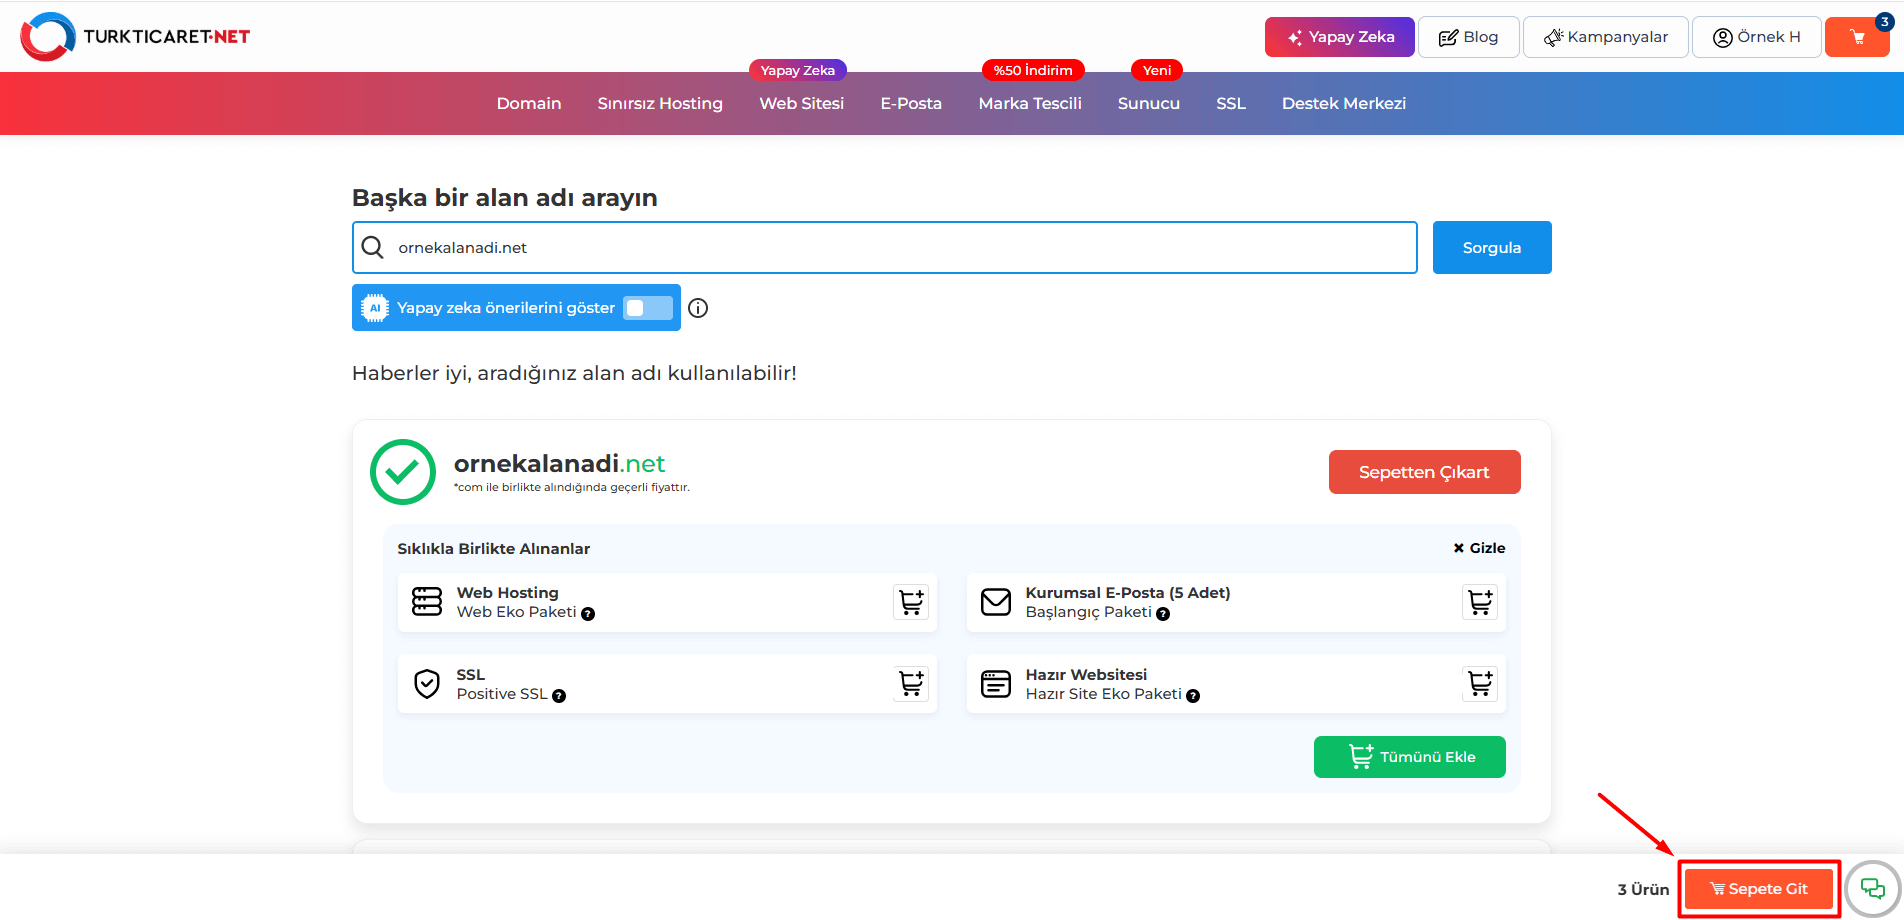
Task: Add Kurumsal E-Posta package to cart
Action: coord(1479,602)
